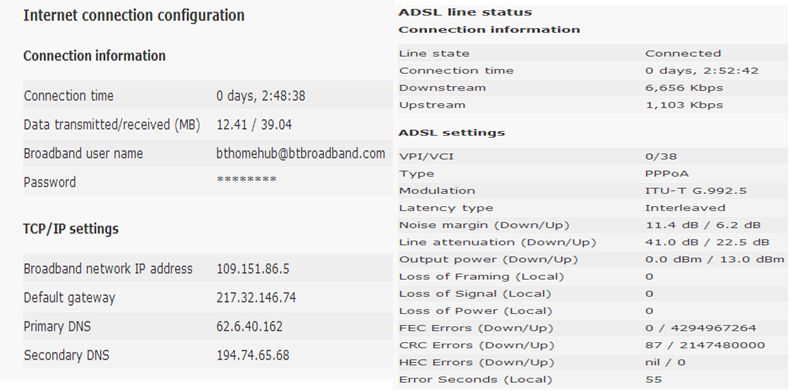The width and height of the screenshot is (791, 391).
Task: Click the Line state Connected value
Action: click(x=683, y=53)
